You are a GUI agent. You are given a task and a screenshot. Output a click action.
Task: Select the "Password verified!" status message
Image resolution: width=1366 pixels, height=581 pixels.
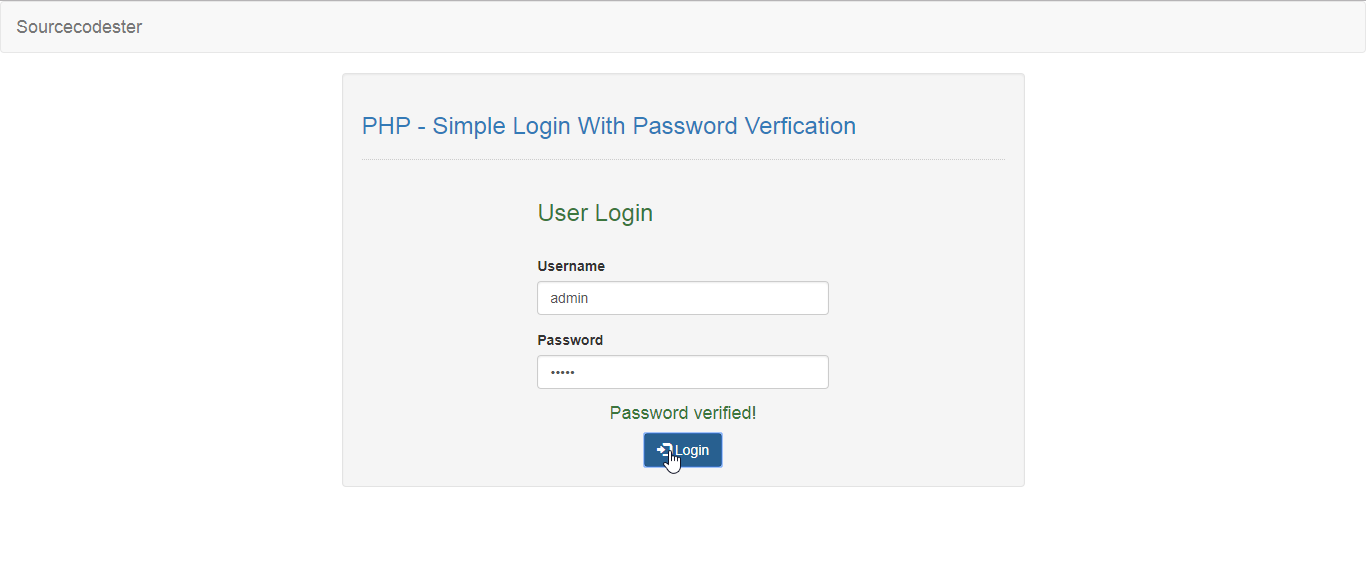click(x=683, y=413)
